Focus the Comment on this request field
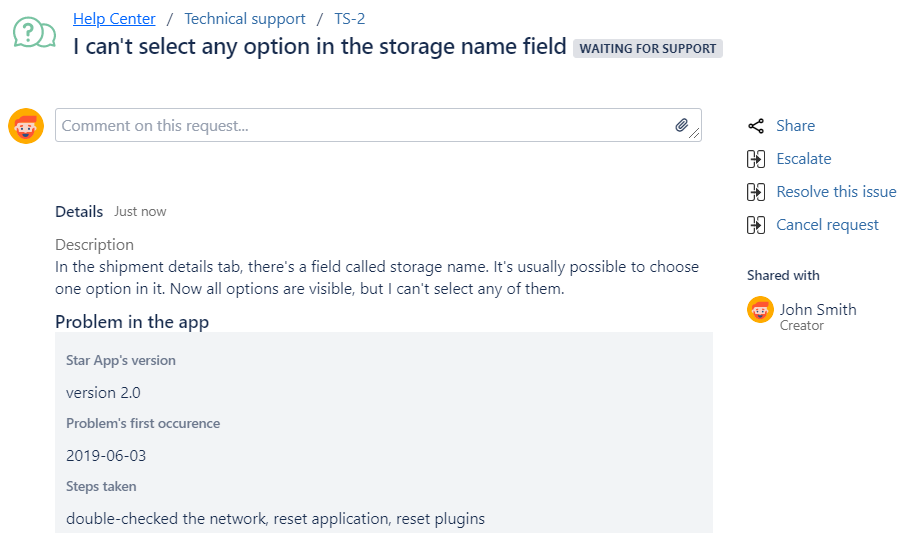Image resolution: width=906 pixels, height=548 pixels. pos(360,125)
